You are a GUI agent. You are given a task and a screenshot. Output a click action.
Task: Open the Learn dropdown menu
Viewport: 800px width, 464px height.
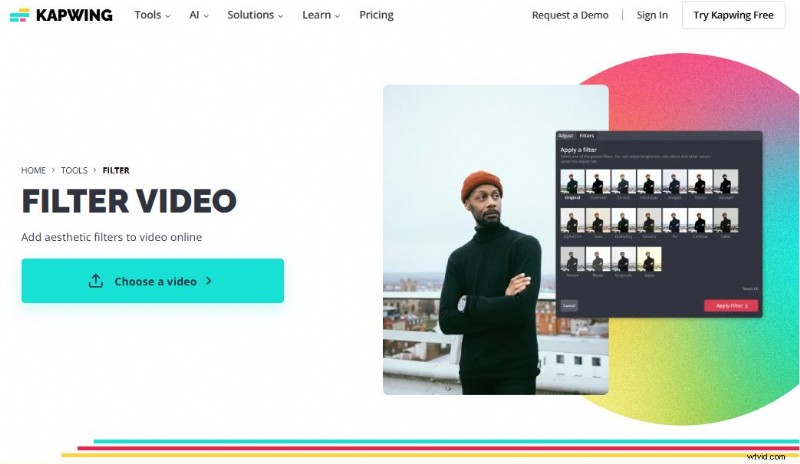click(x=321, y=15)
